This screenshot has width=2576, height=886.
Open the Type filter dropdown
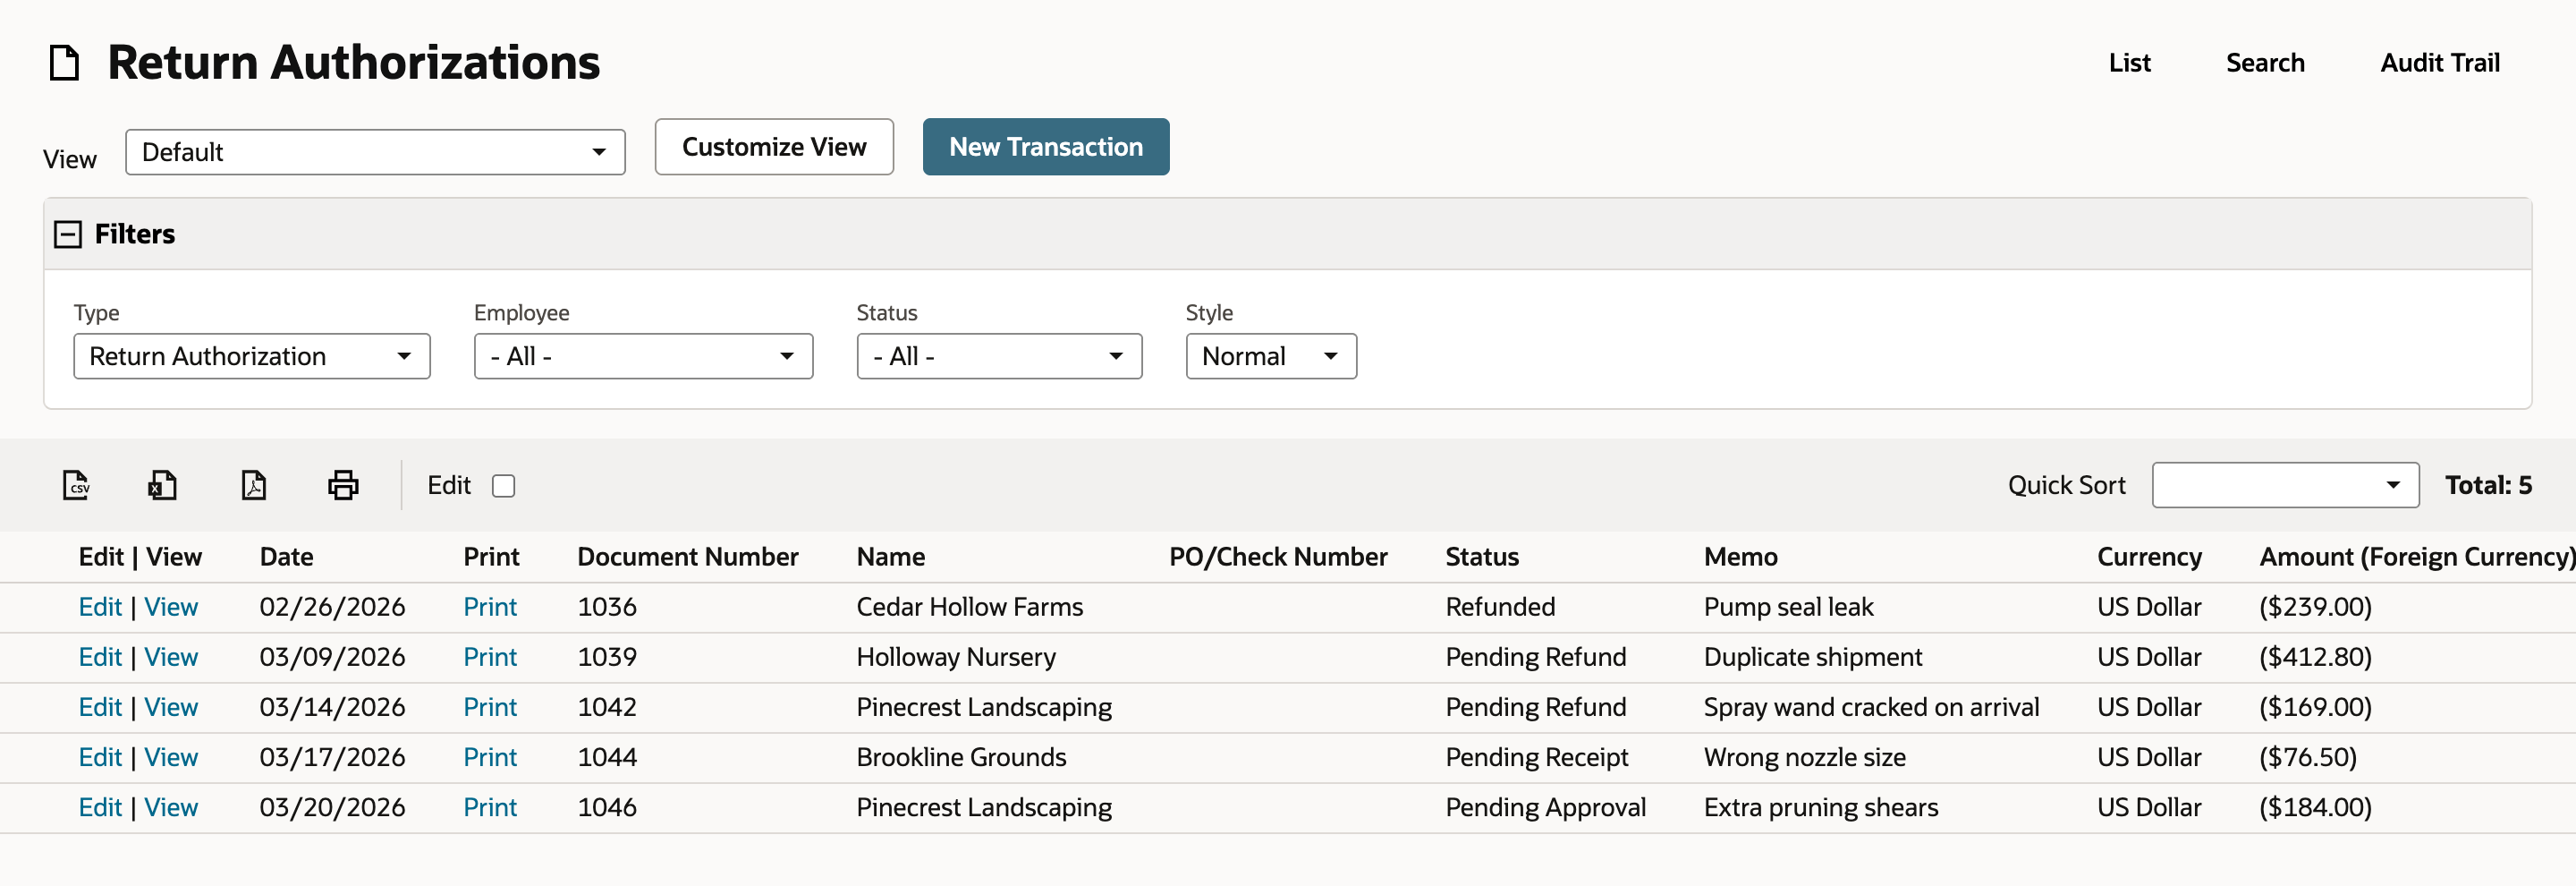[252, 356]
